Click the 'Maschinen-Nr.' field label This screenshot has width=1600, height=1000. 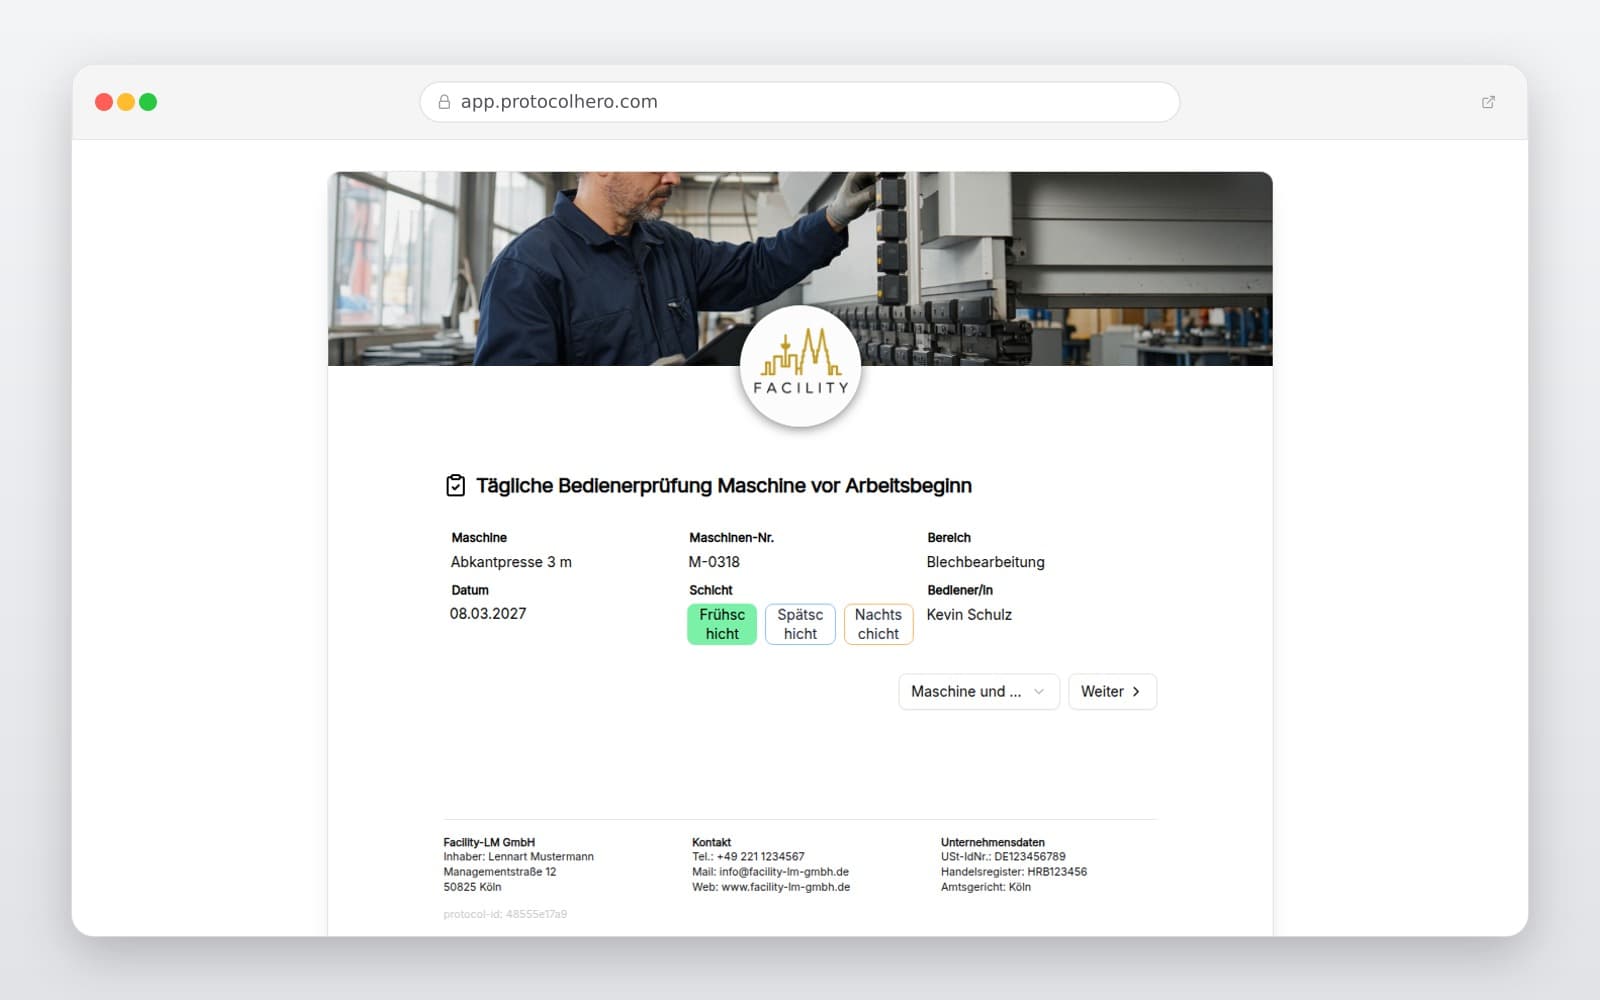point(732,538)
